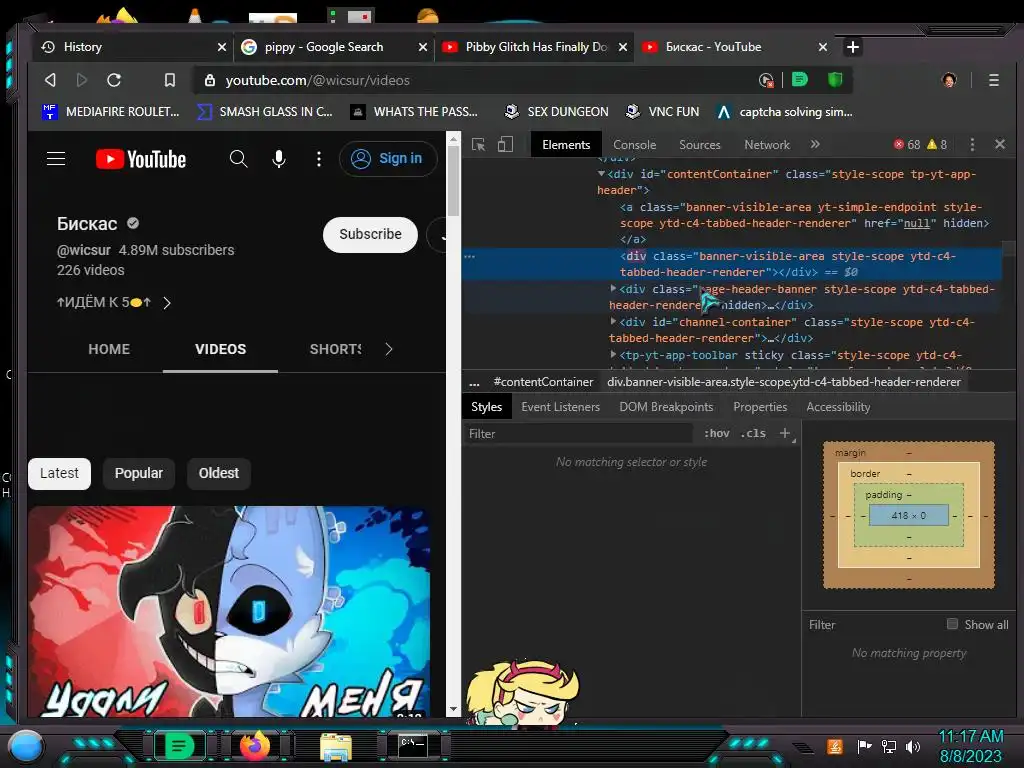Open the DOM Breakpoints pane tab
Screen dimensions: 1024x768
pyautogui.click(x=666, y=407)
